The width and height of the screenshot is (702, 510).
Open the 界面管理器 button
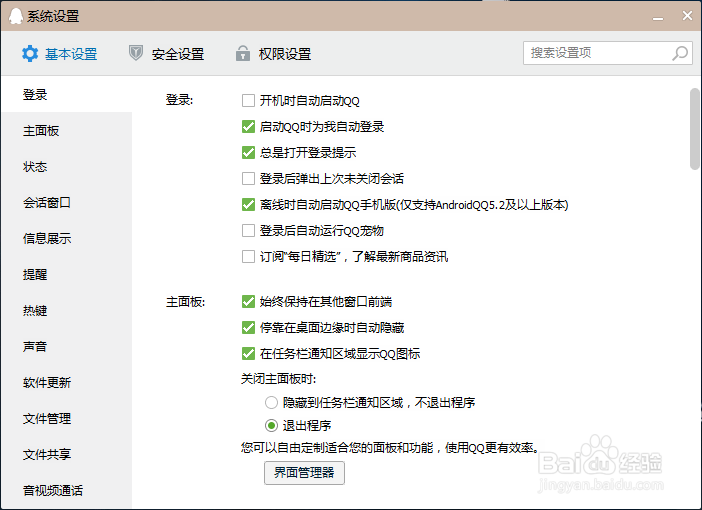tap(304, 472)
